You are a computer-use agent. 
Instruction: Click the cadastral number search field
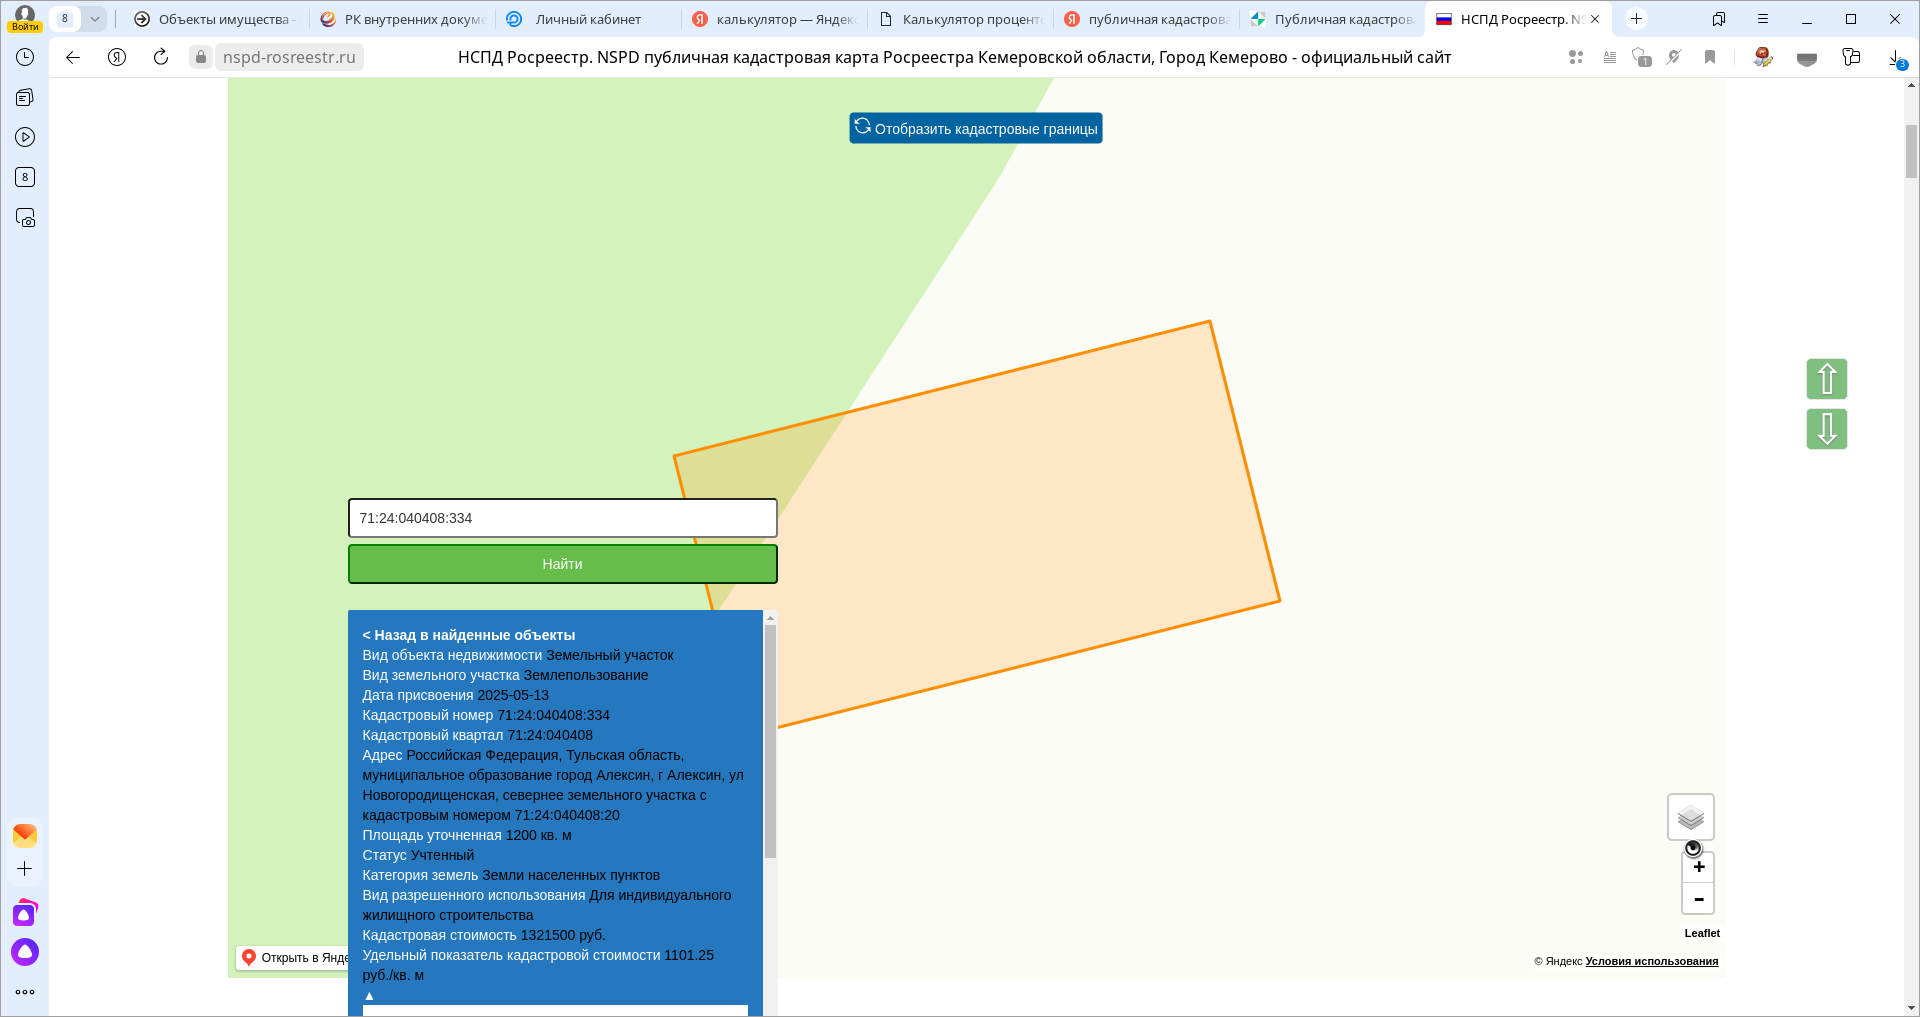[x=562, y=518]
